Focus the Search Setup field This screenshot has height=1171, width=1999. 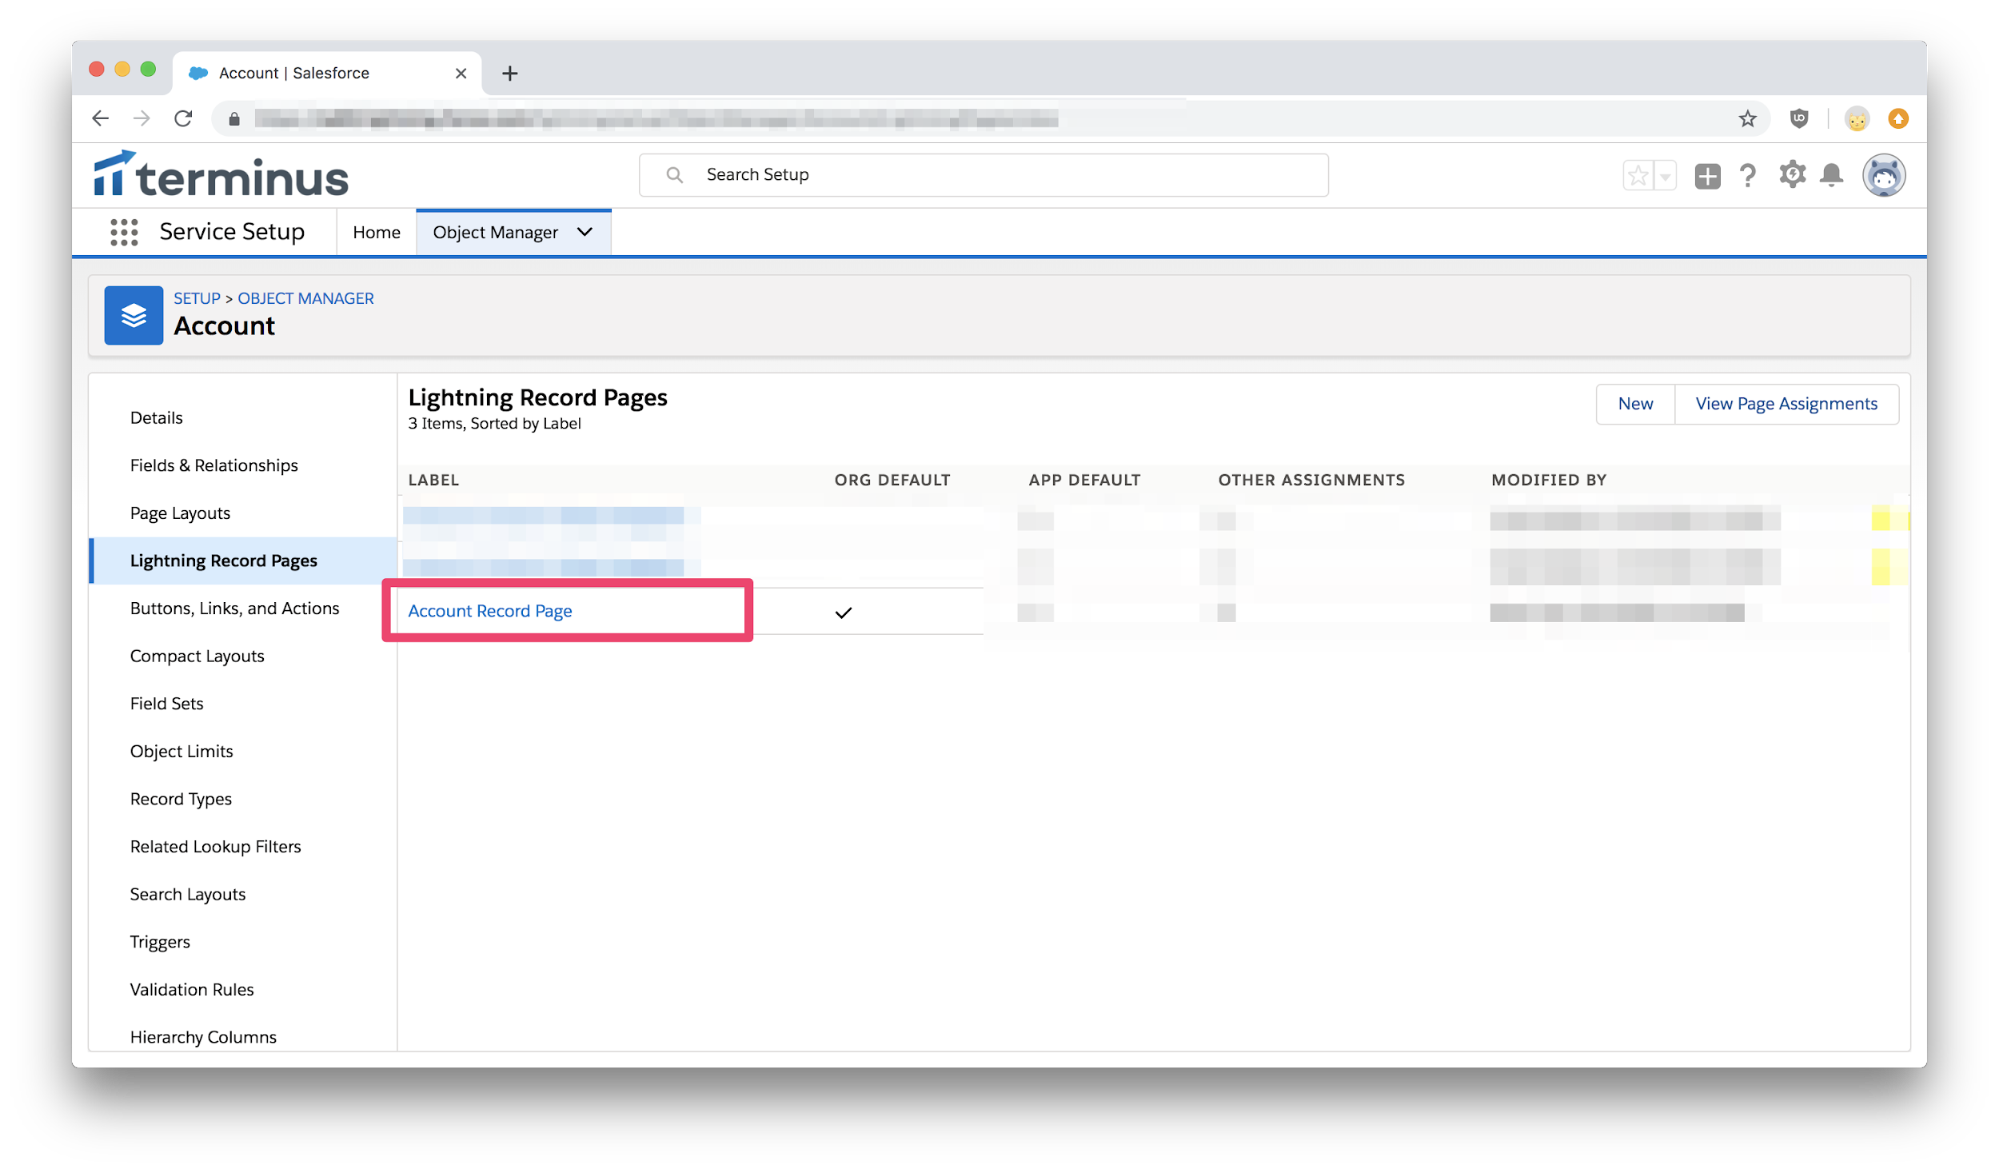click(983, 175)
